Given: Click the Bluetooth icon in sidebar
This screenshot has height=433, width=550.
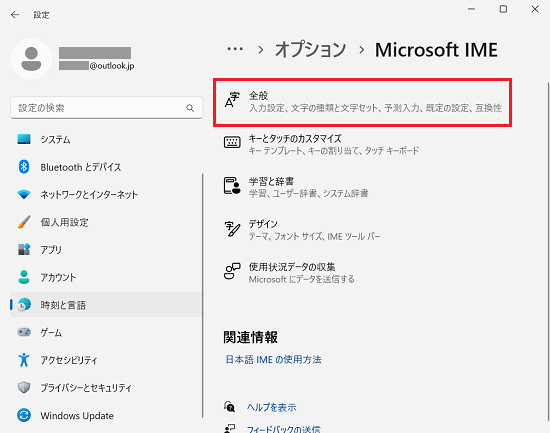Looking at the screenshot, I should 24,167.
